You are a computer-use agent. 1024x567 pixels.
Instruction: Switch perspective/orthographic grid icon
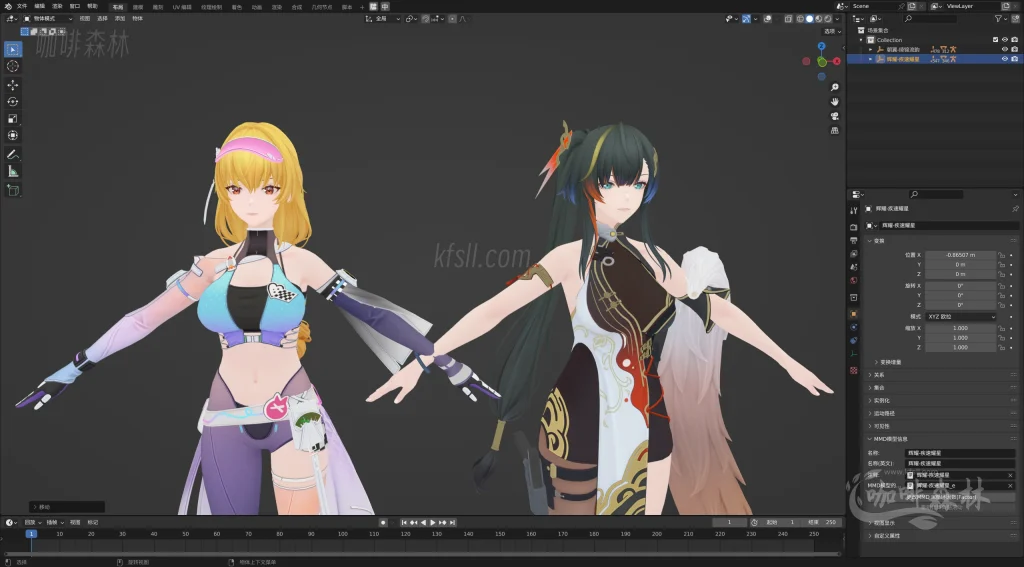(835, 130)
